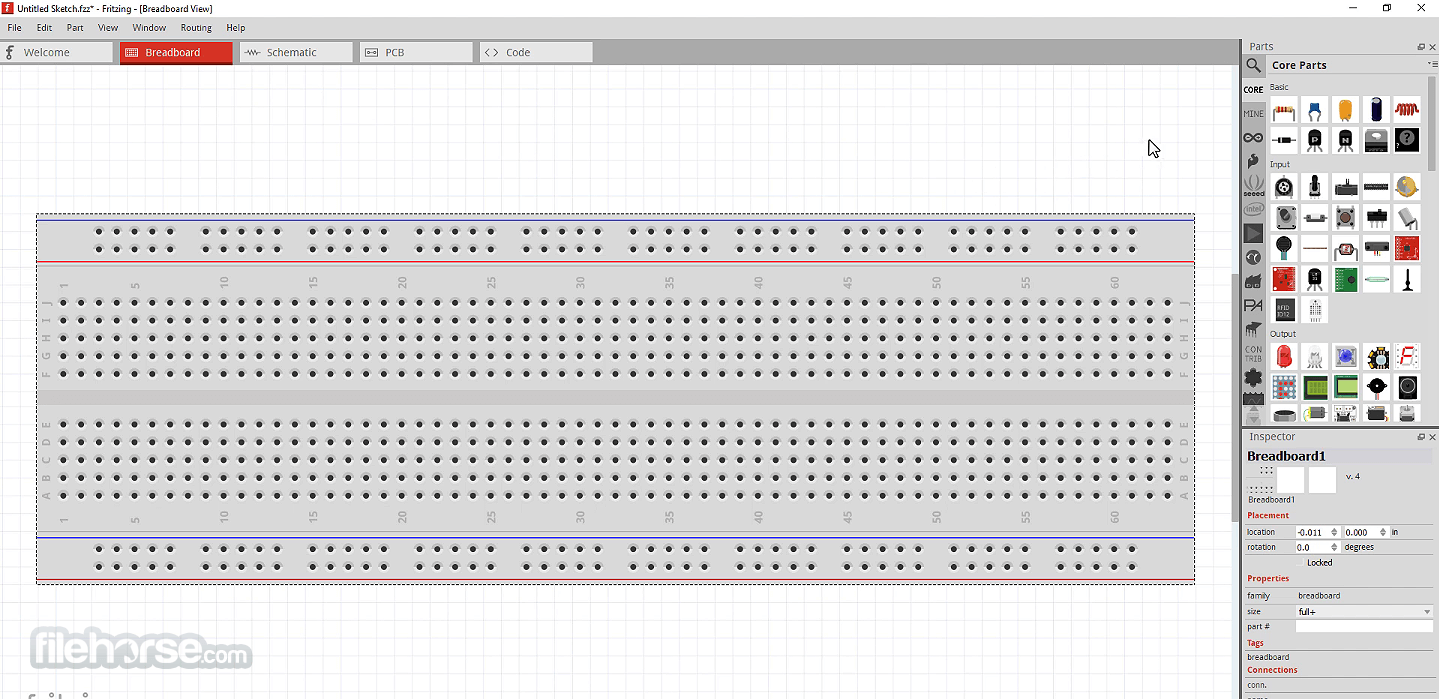Click the part # input field

tap(1364, 626)
